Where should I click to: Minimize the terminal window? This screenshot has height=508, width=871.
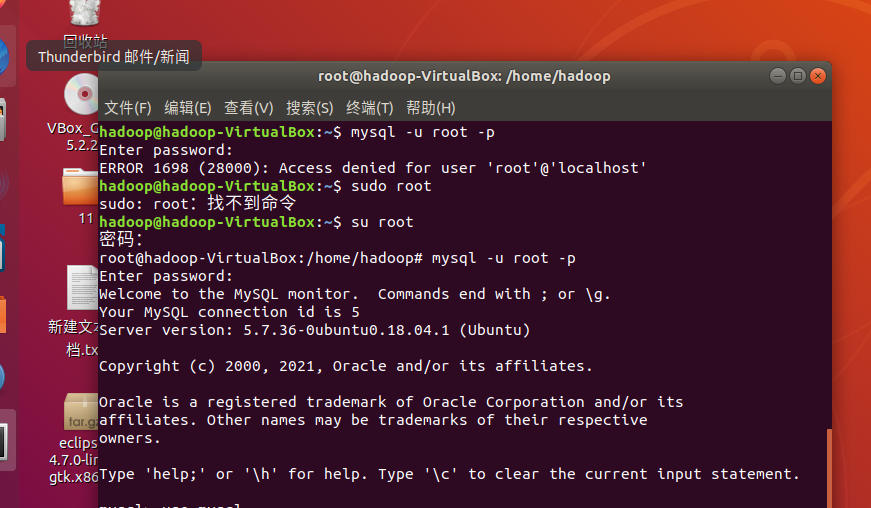[x=778, y=76]
